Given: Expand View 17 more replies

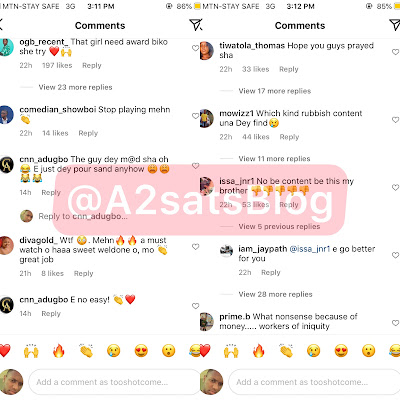Looking at the screenshot, I should tap(275, 91).
